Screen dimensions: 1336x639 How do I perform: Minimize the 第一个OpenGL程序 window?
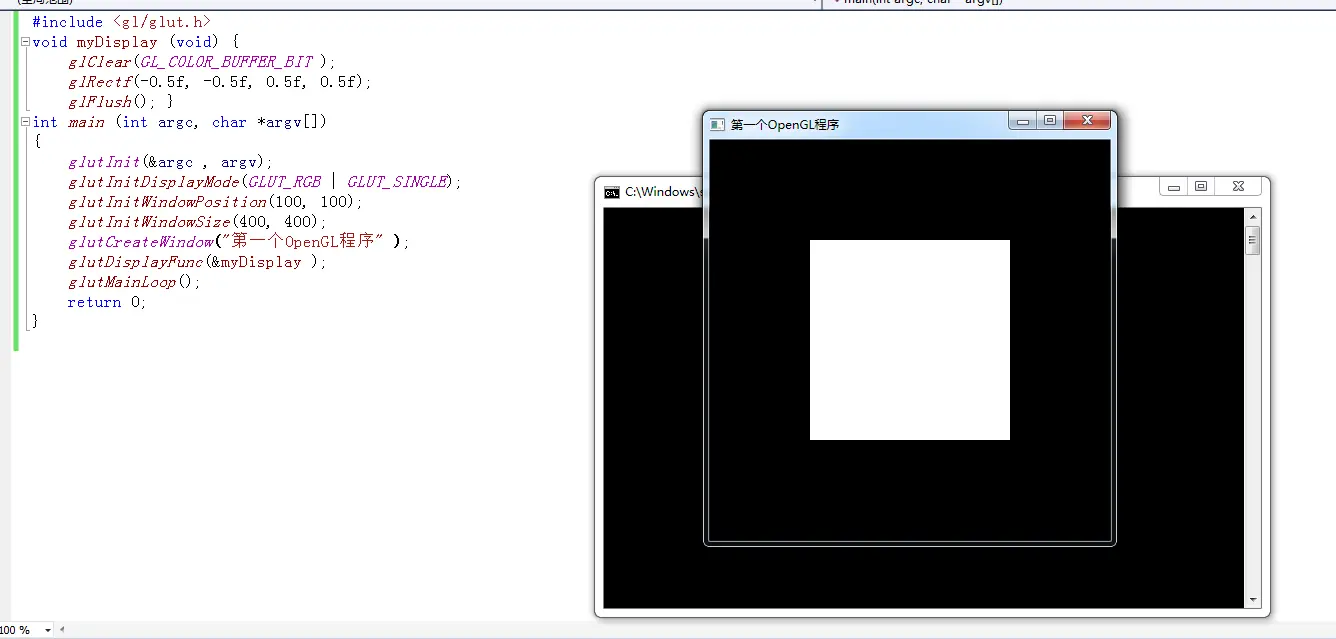(1023, 122)
